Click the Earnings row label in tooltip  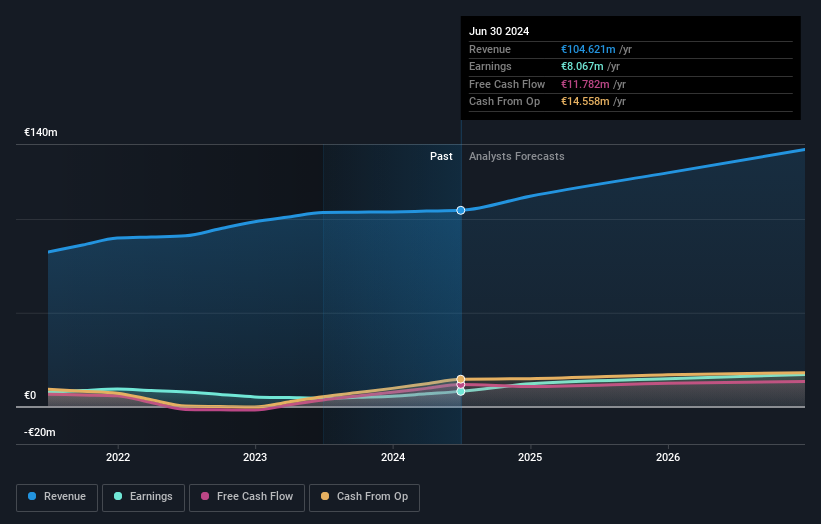[x=490, y=66]
